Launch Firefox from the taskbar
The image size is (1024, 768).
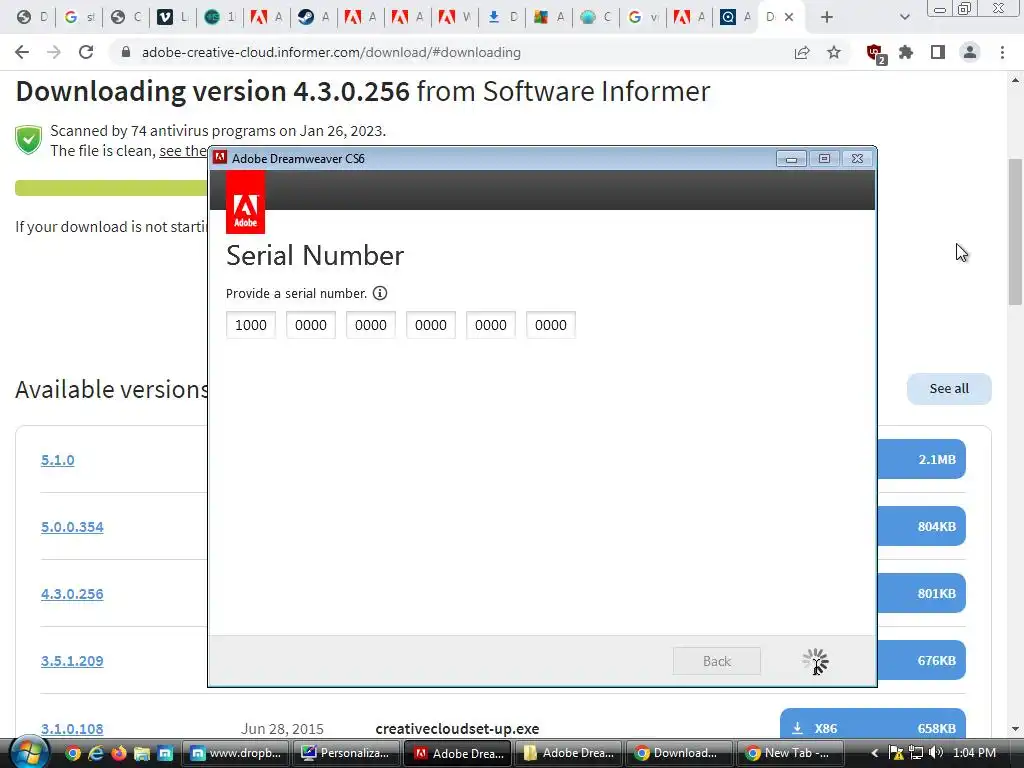[119, 754]
